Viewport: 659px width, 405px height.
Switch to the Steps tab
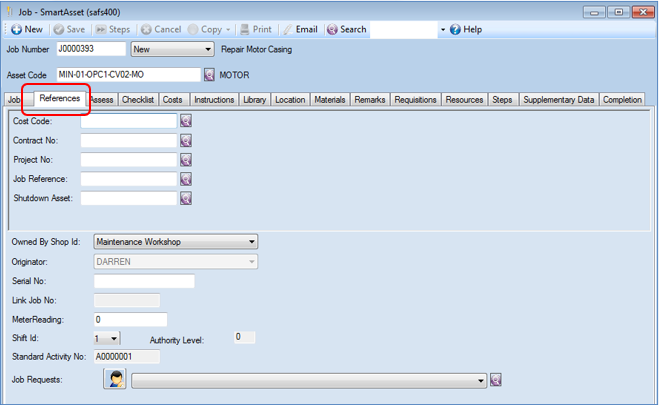502,100
